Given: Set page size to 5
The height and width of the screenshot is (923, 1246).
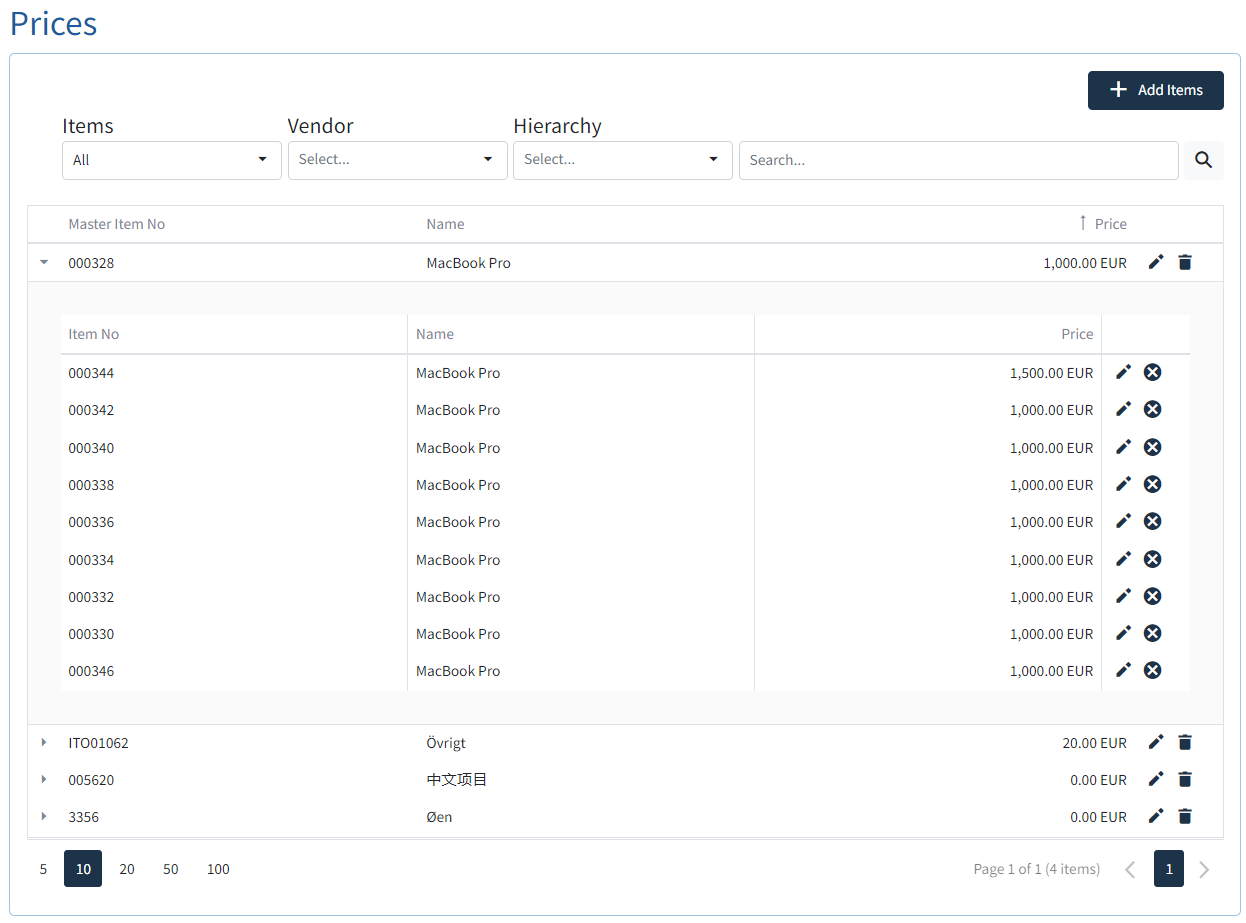Looking at the screenshot, I should (43, 869).
